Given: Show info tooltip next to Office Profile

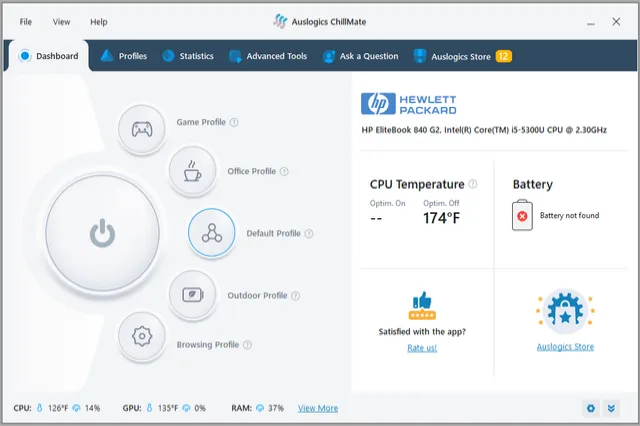Looking at the screenshot, I should (x=284, y=171).
